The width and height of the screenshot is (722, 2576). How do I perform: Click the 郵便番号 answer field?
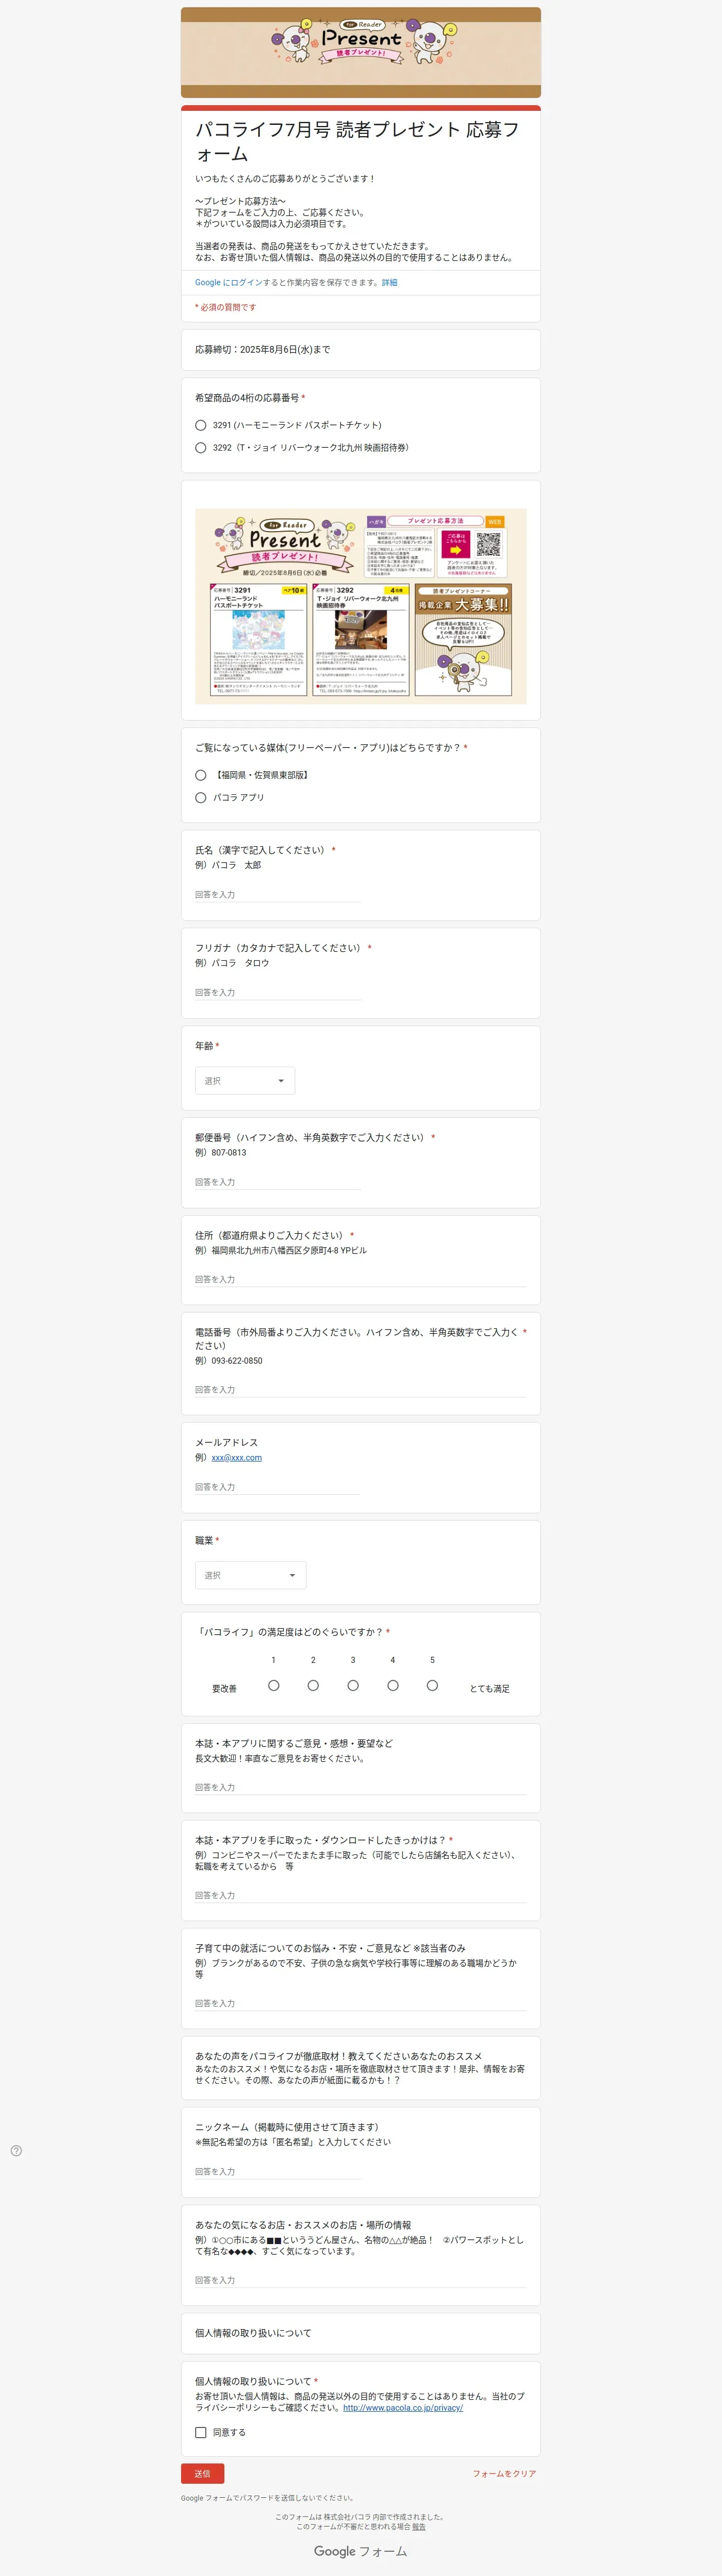pyautogui.click(x=277, y=1182)
